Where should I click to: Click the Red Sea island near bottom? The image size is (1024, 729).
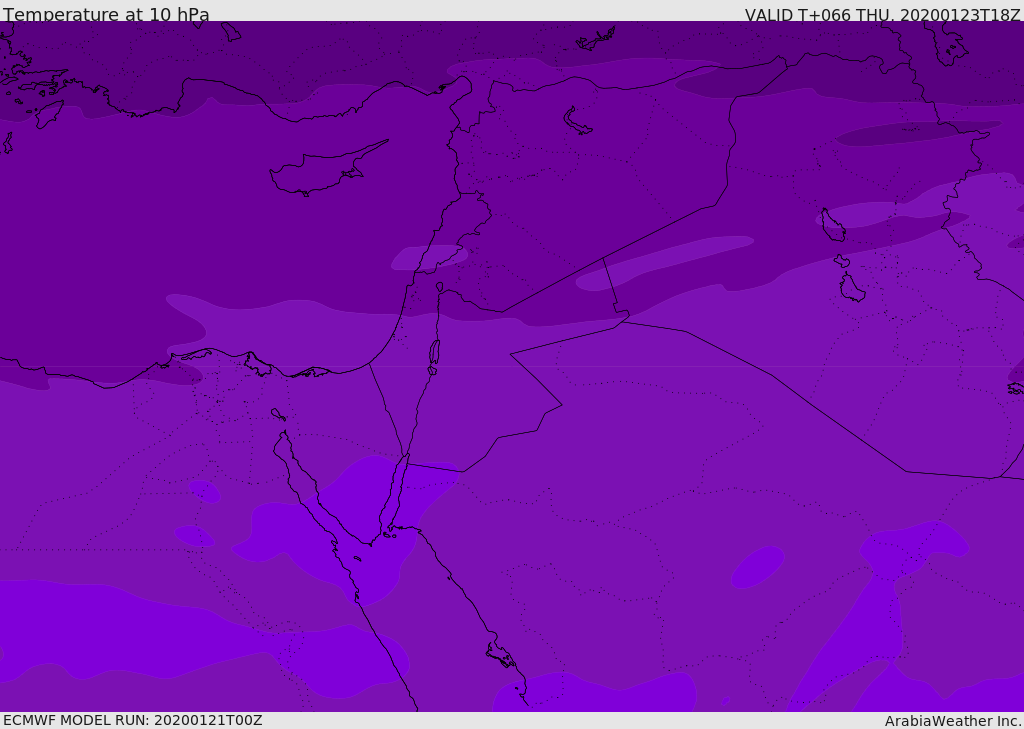coord(501,655)
